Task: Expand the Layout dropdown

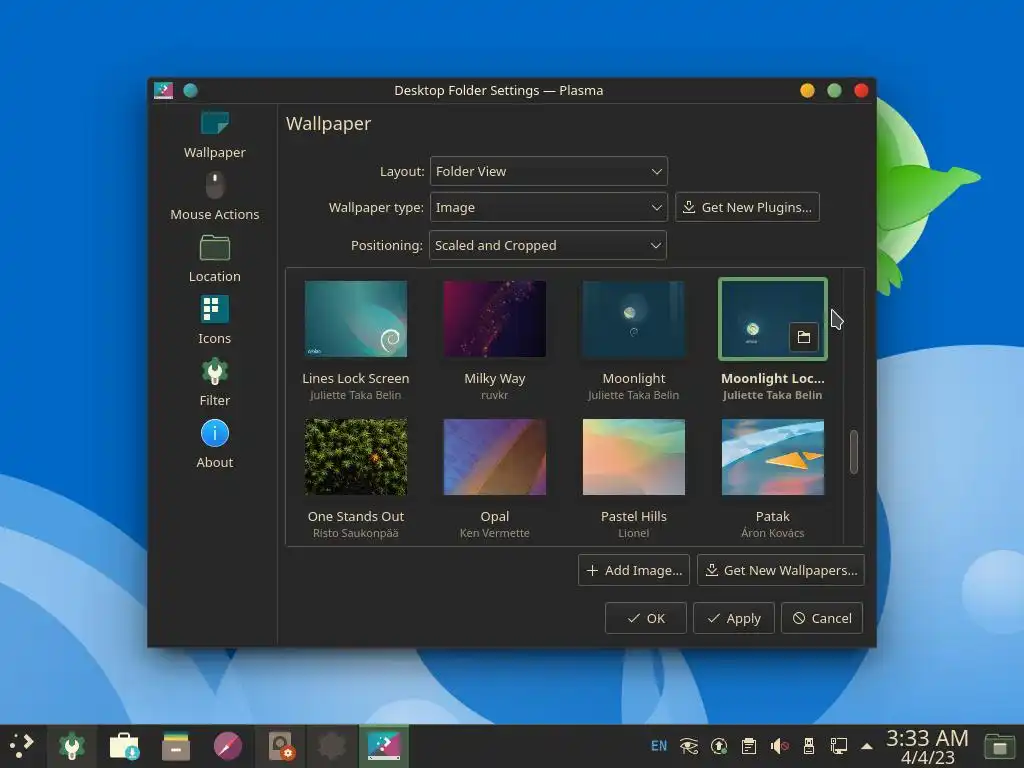Action: click(x=549, y=171)
